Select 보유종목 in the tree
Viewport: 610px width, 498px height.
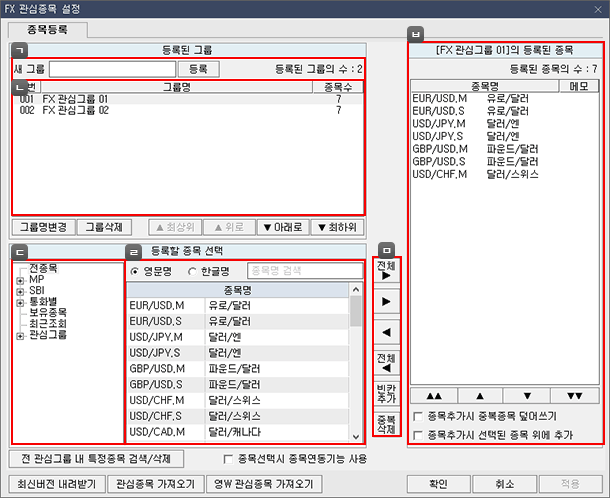(x=48, y=312)
